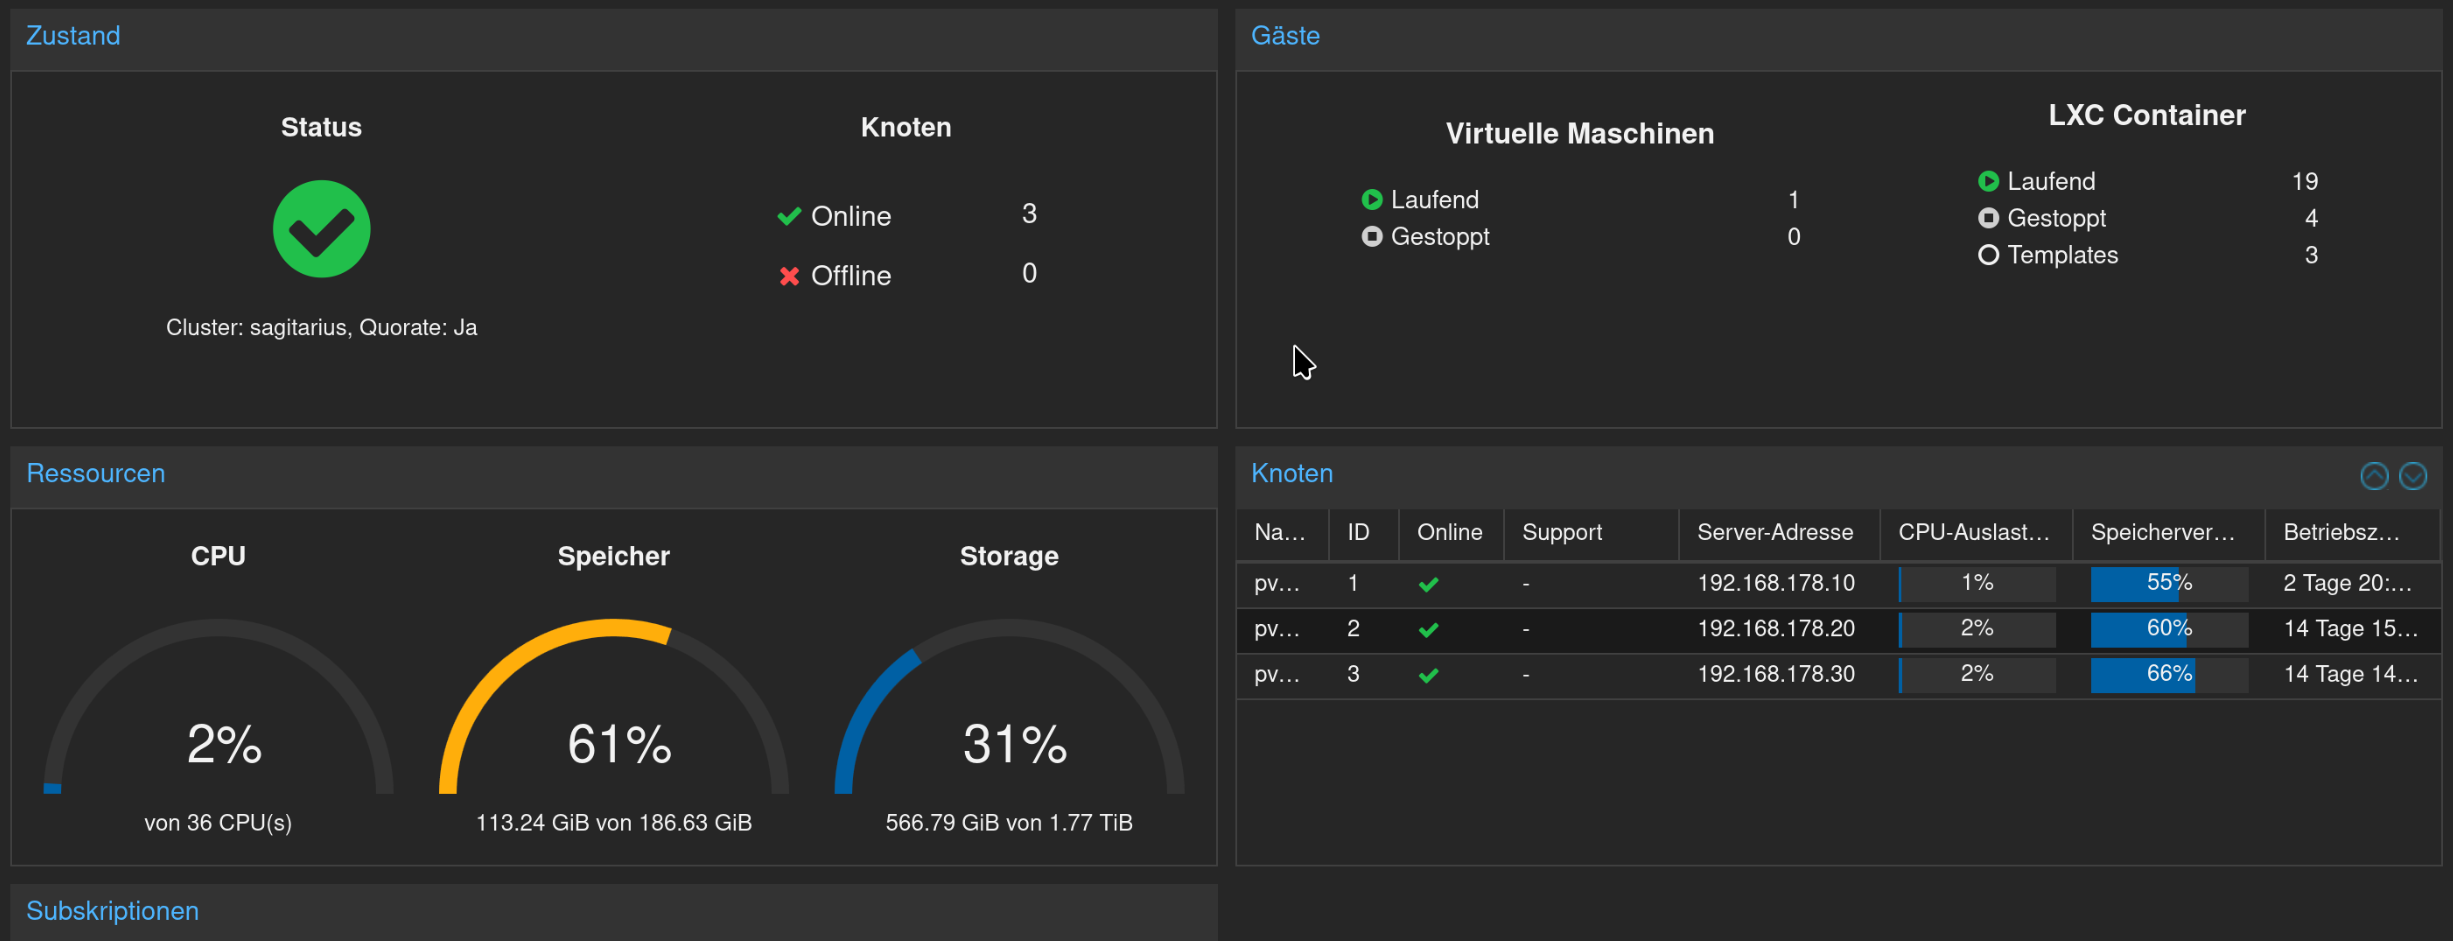Click the Virtuelle Maschinen Gestoppt stop icon
The width and height of the screenshot is (2453, 941).
[1372, 237]
